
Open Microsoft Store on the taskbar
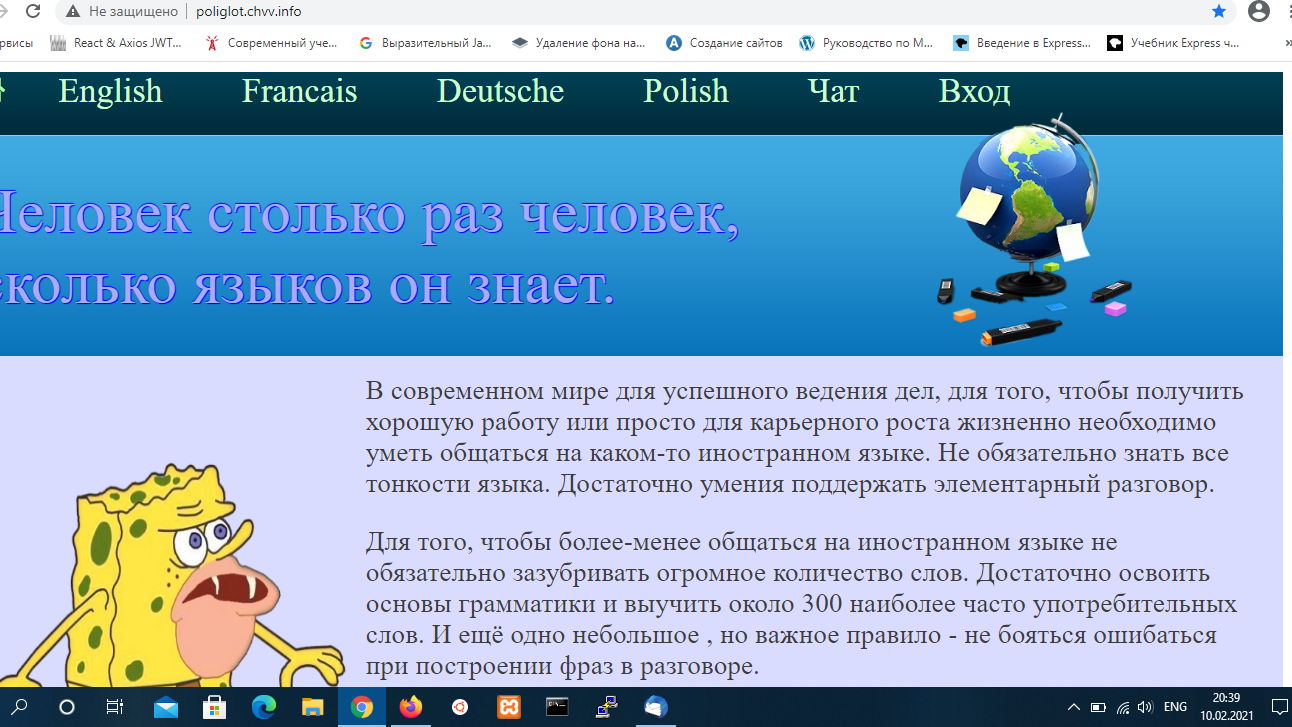[x=214, y=707]
